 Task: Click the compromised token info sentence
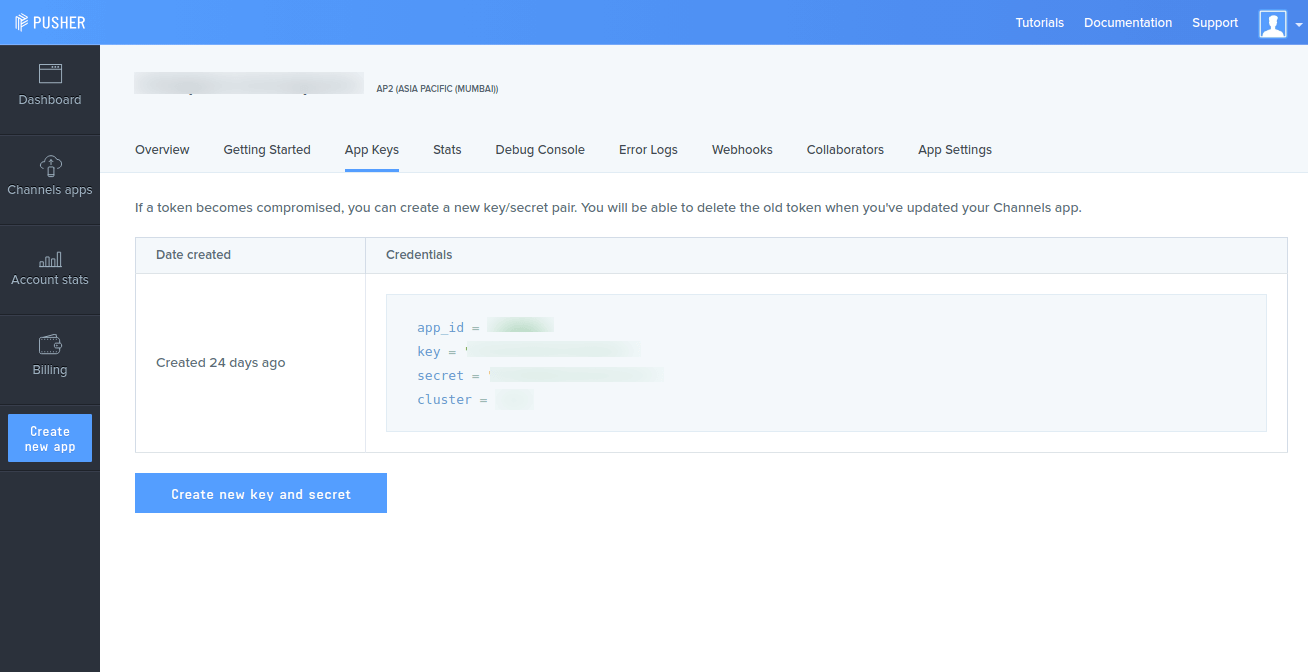click(x=608, y=208)
